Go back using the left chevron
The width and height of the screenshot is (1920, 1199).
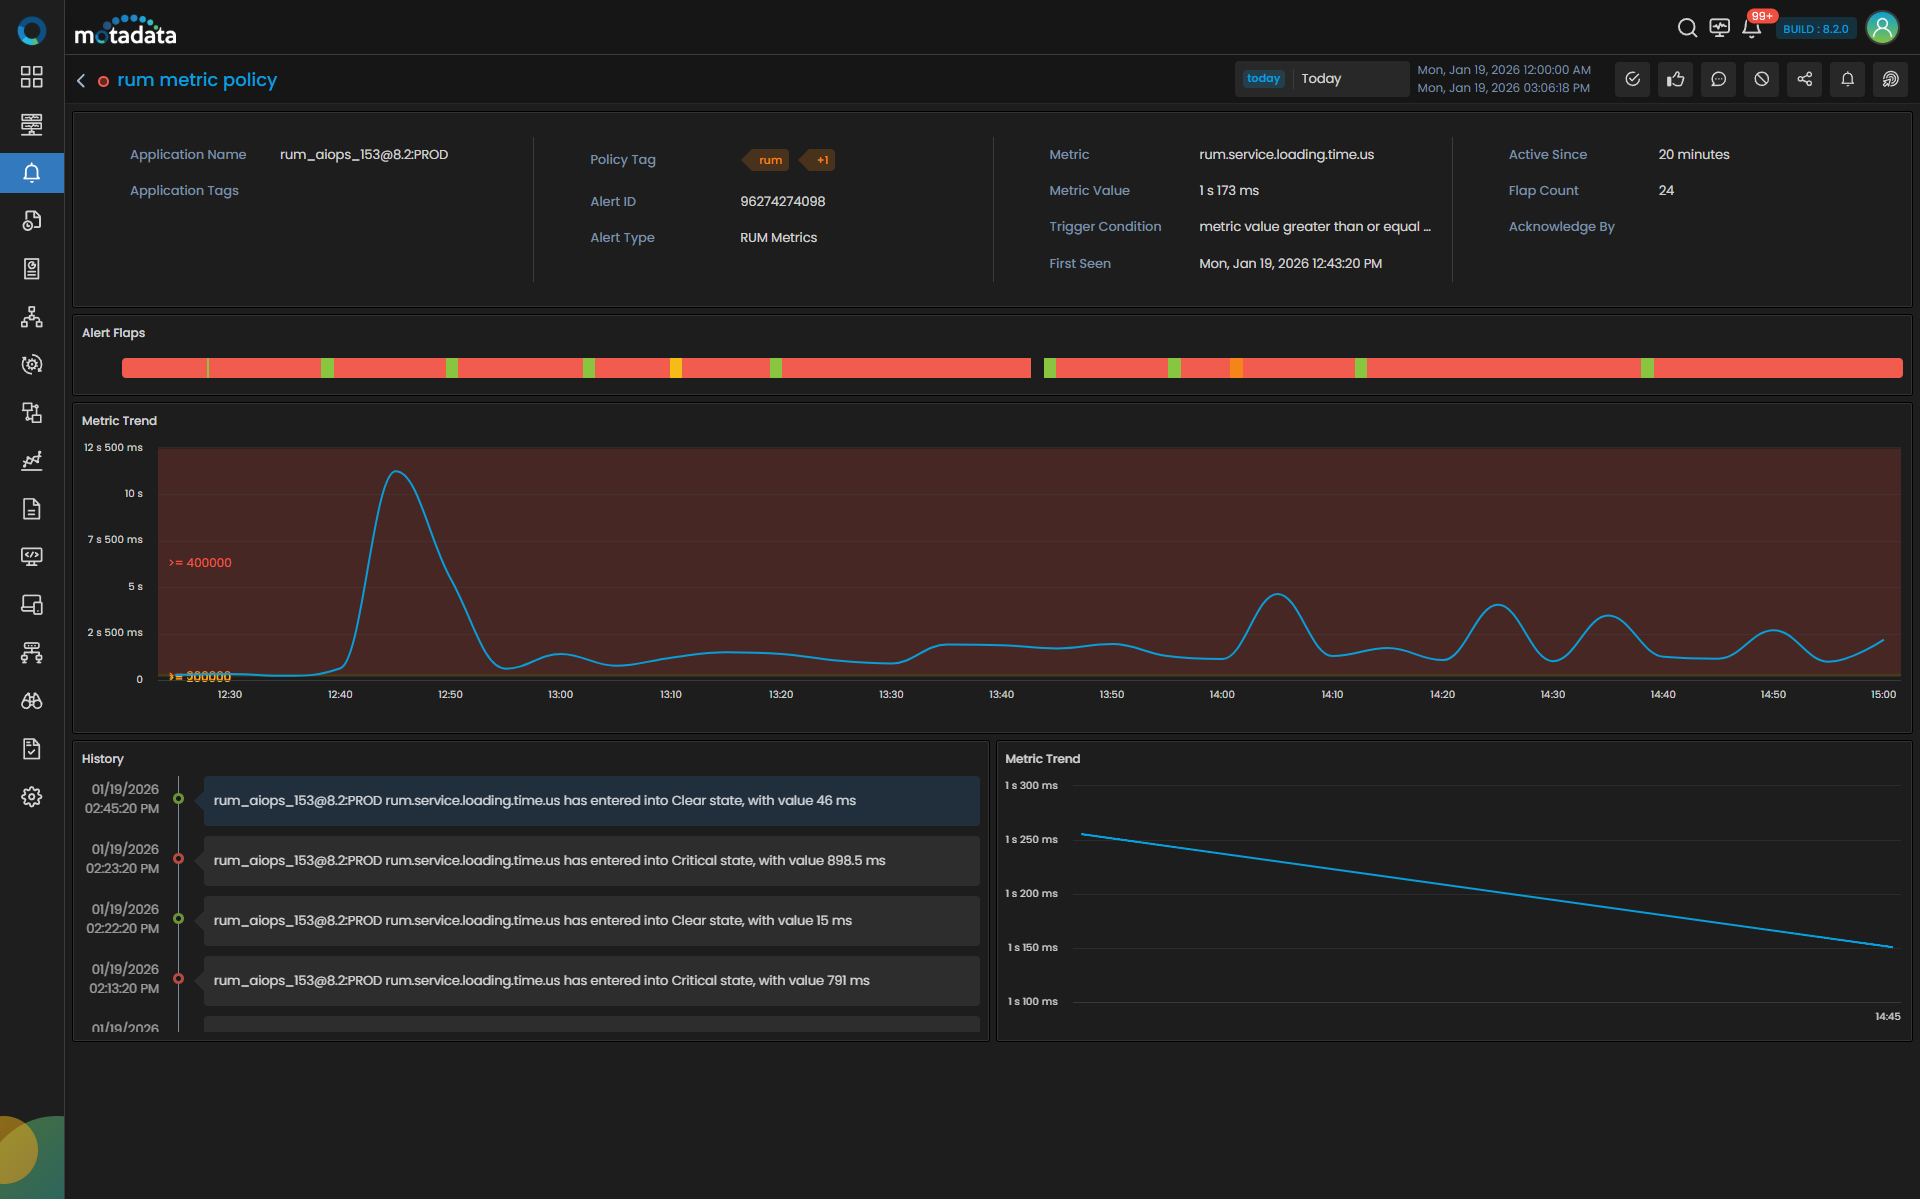point(81,80)
